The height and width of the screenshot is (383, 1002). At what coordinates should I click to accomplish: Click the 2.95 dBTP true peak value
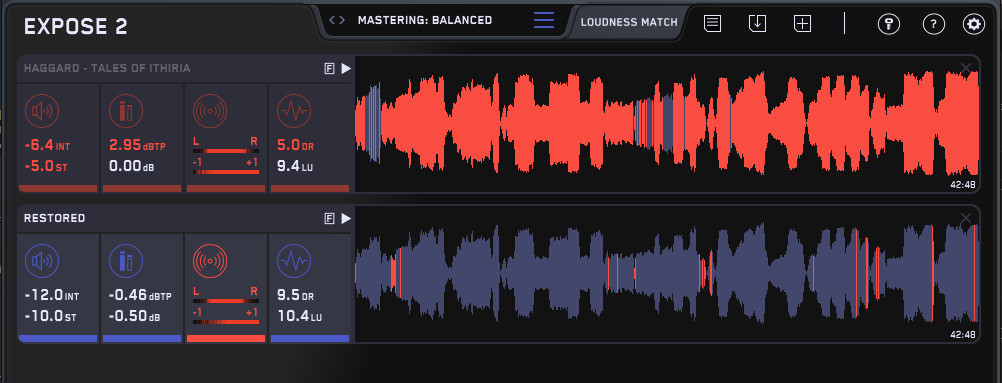point(137,145)
